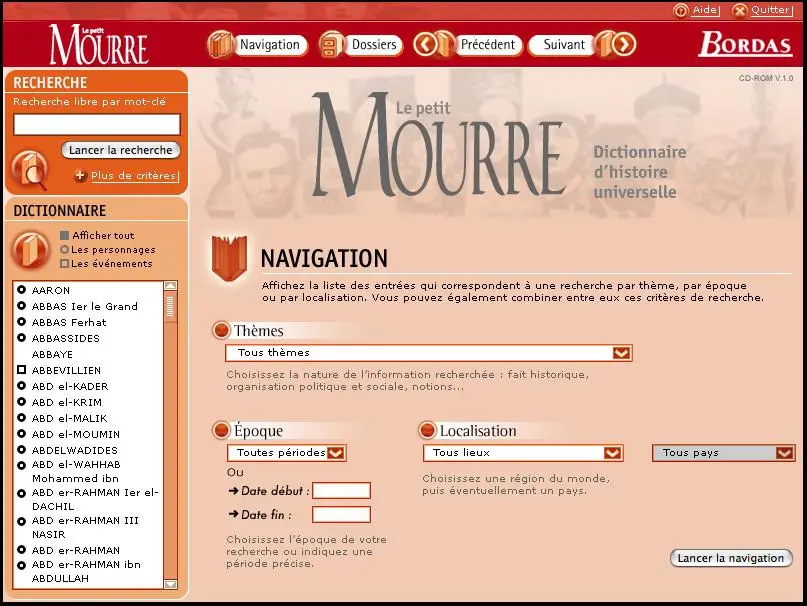Viewport: 807px width, 606px height.
Task: Click the Lancer la recherche button
Action: (x=121, y=150)
